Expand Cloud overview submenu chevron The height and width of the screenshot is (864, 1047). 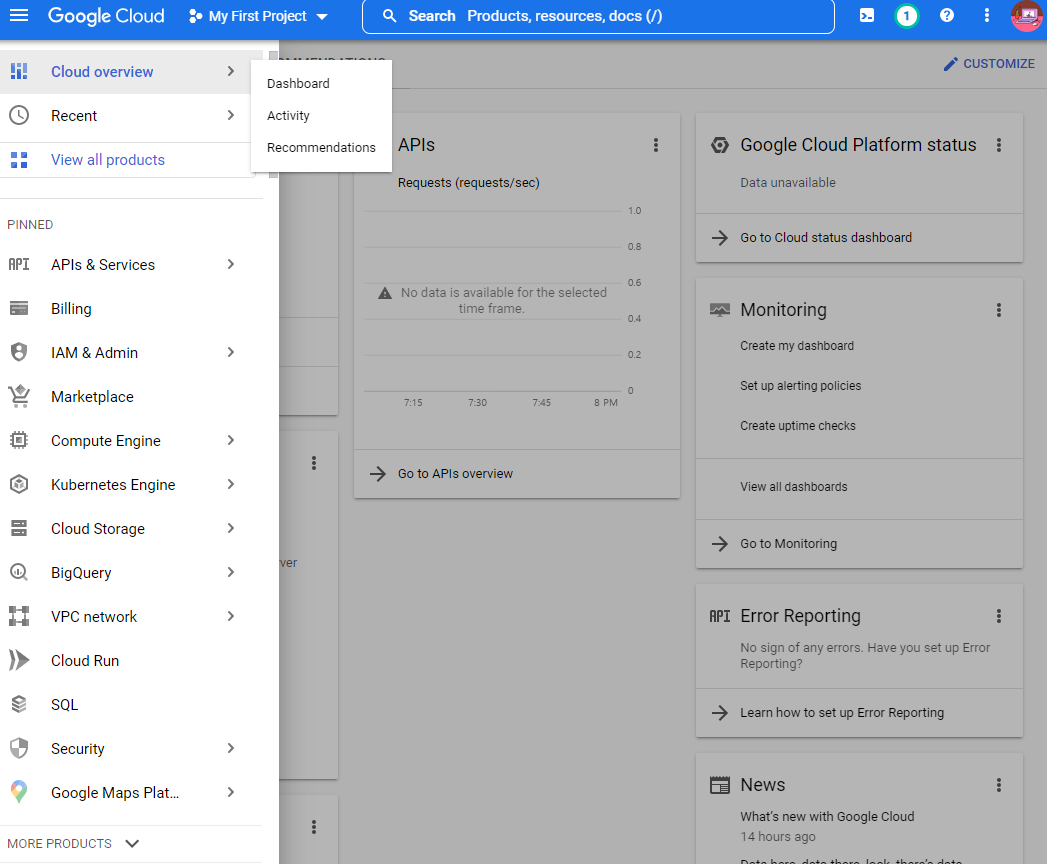coord(231,71)
